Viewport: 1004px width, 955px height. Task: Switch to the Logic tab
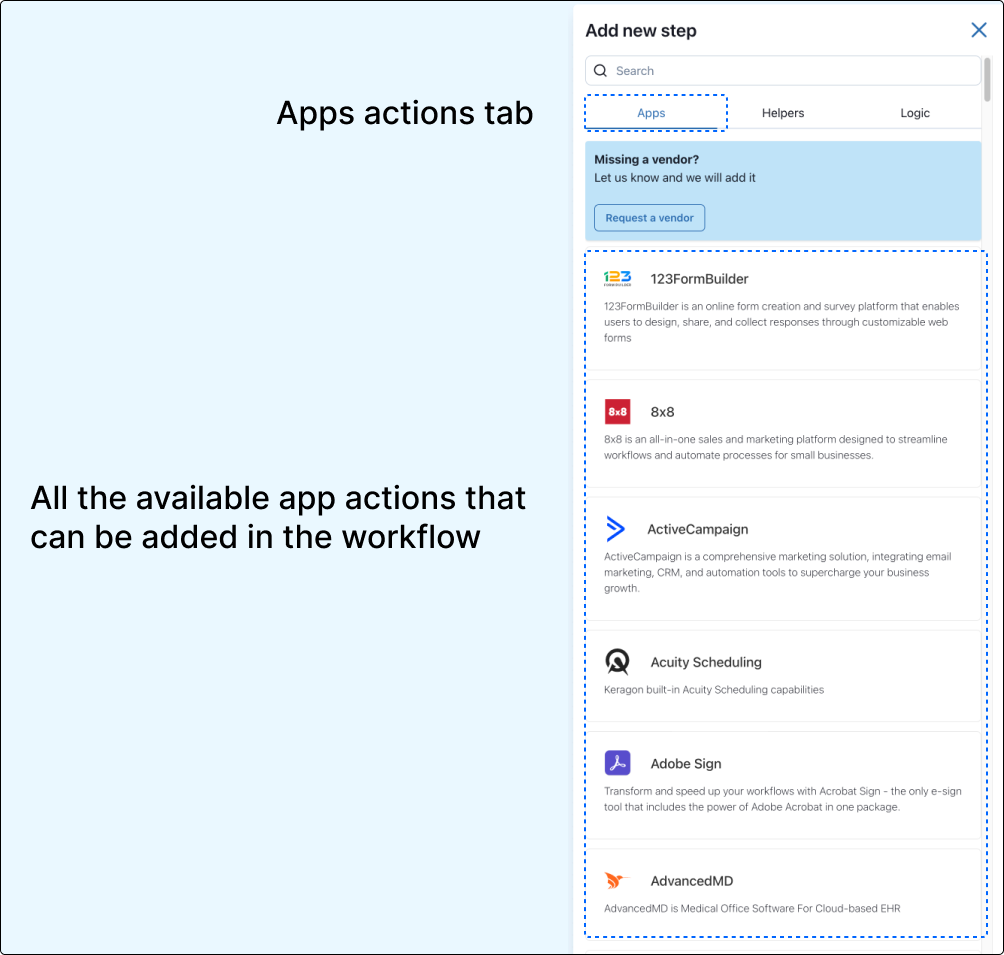[x=914, y=113]
